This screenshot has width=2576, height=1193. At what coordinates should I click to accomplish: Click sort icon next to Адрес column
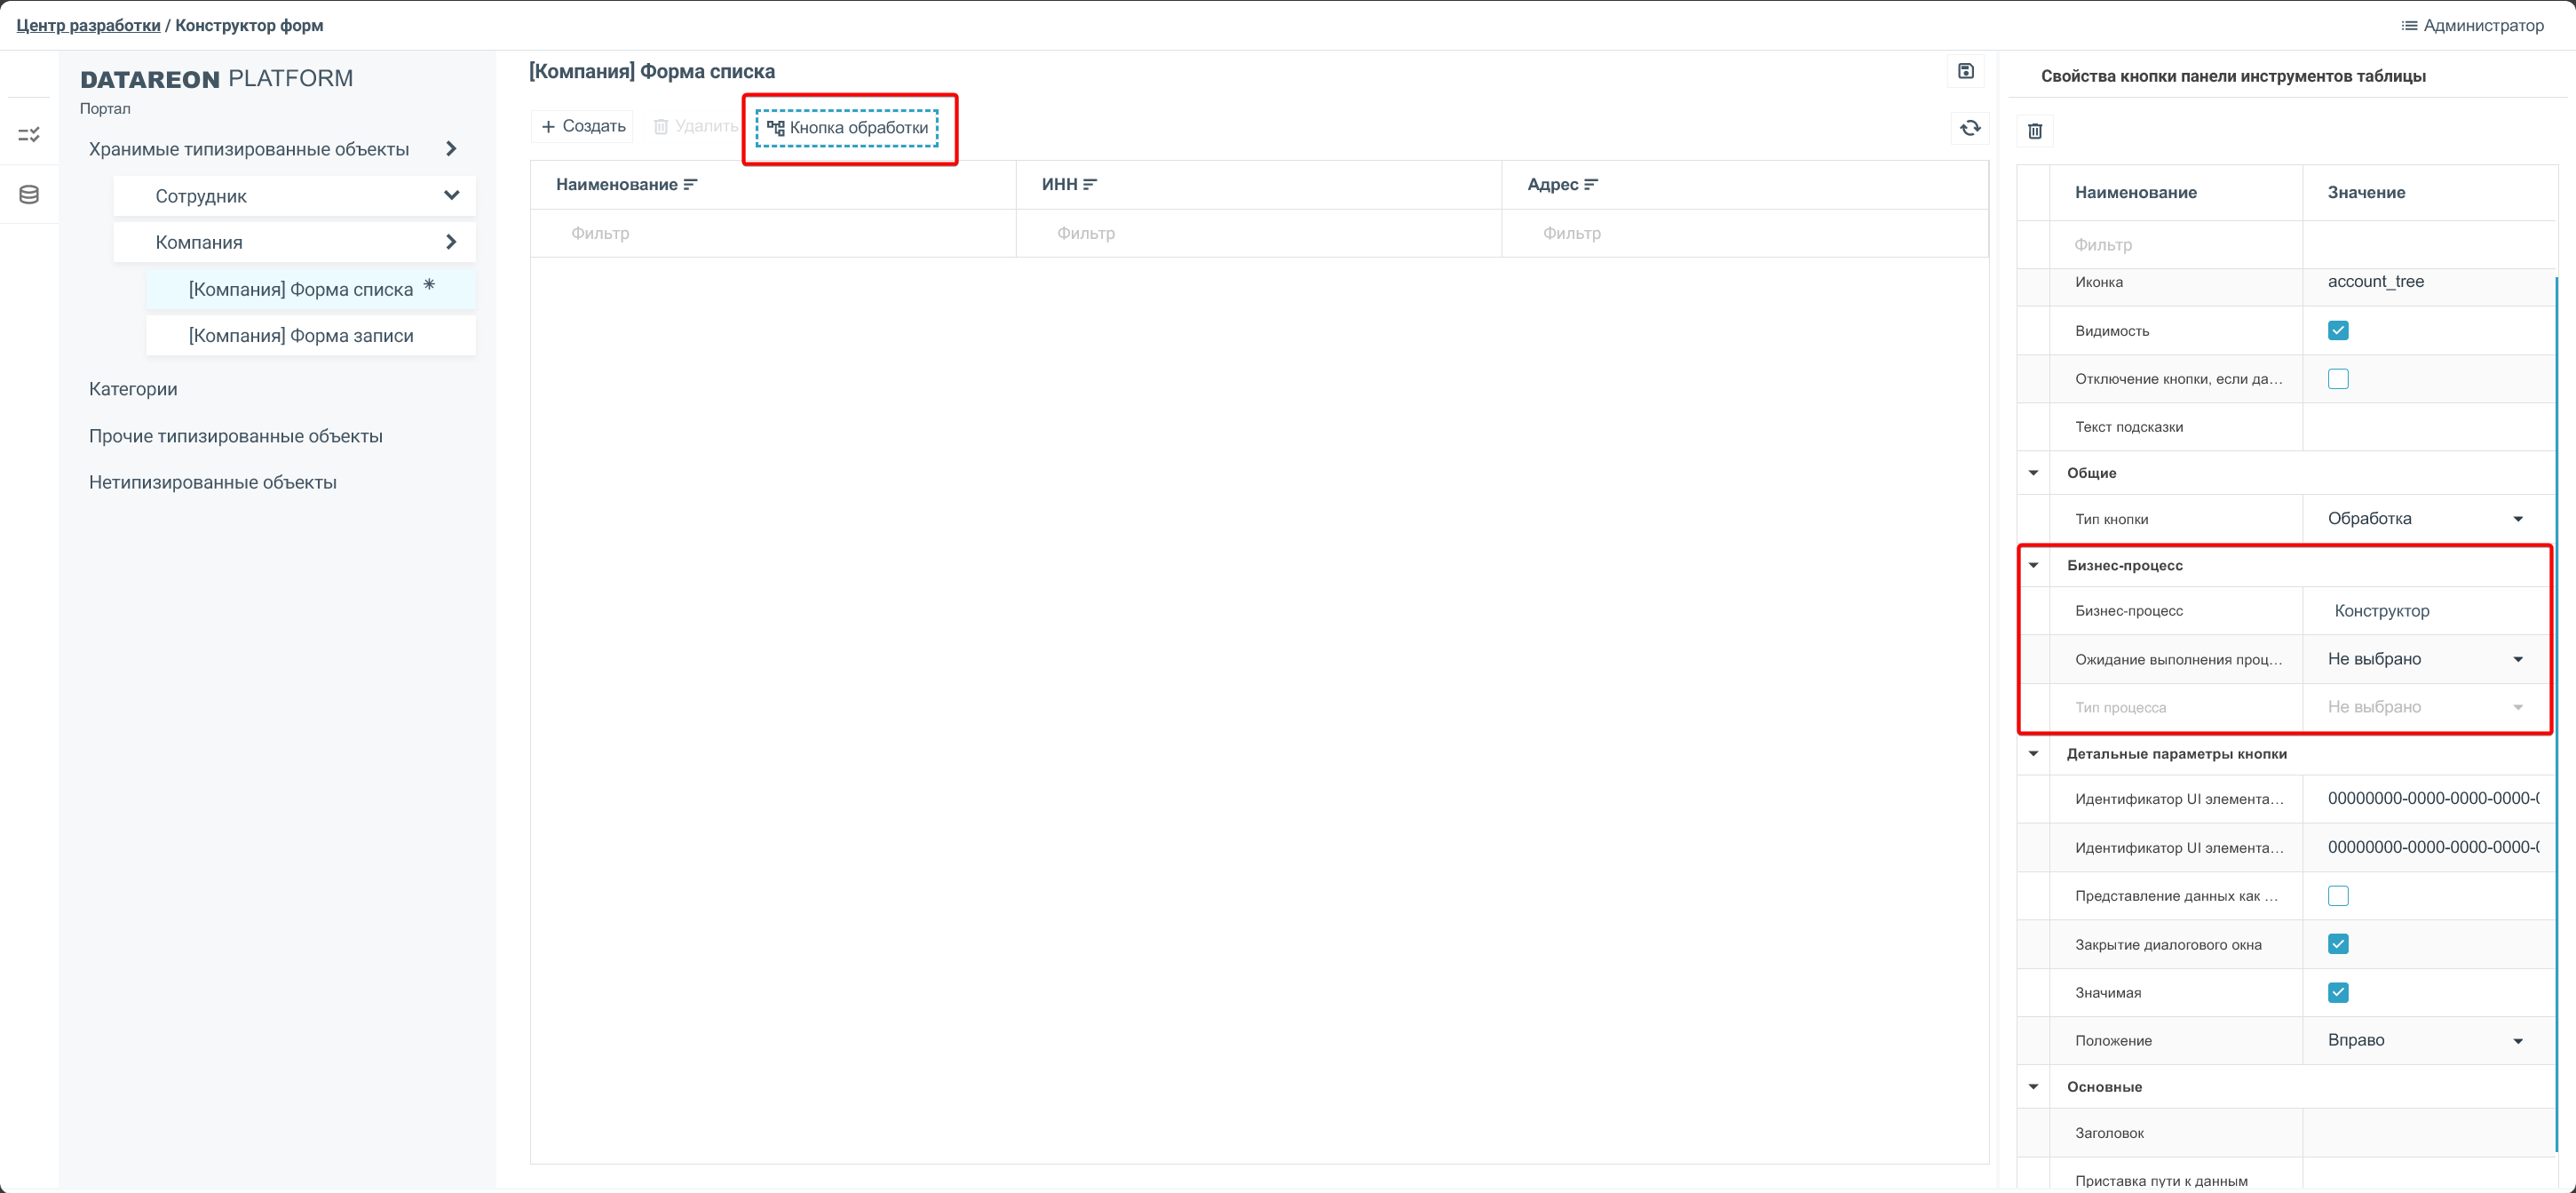tap(1591, 184)
